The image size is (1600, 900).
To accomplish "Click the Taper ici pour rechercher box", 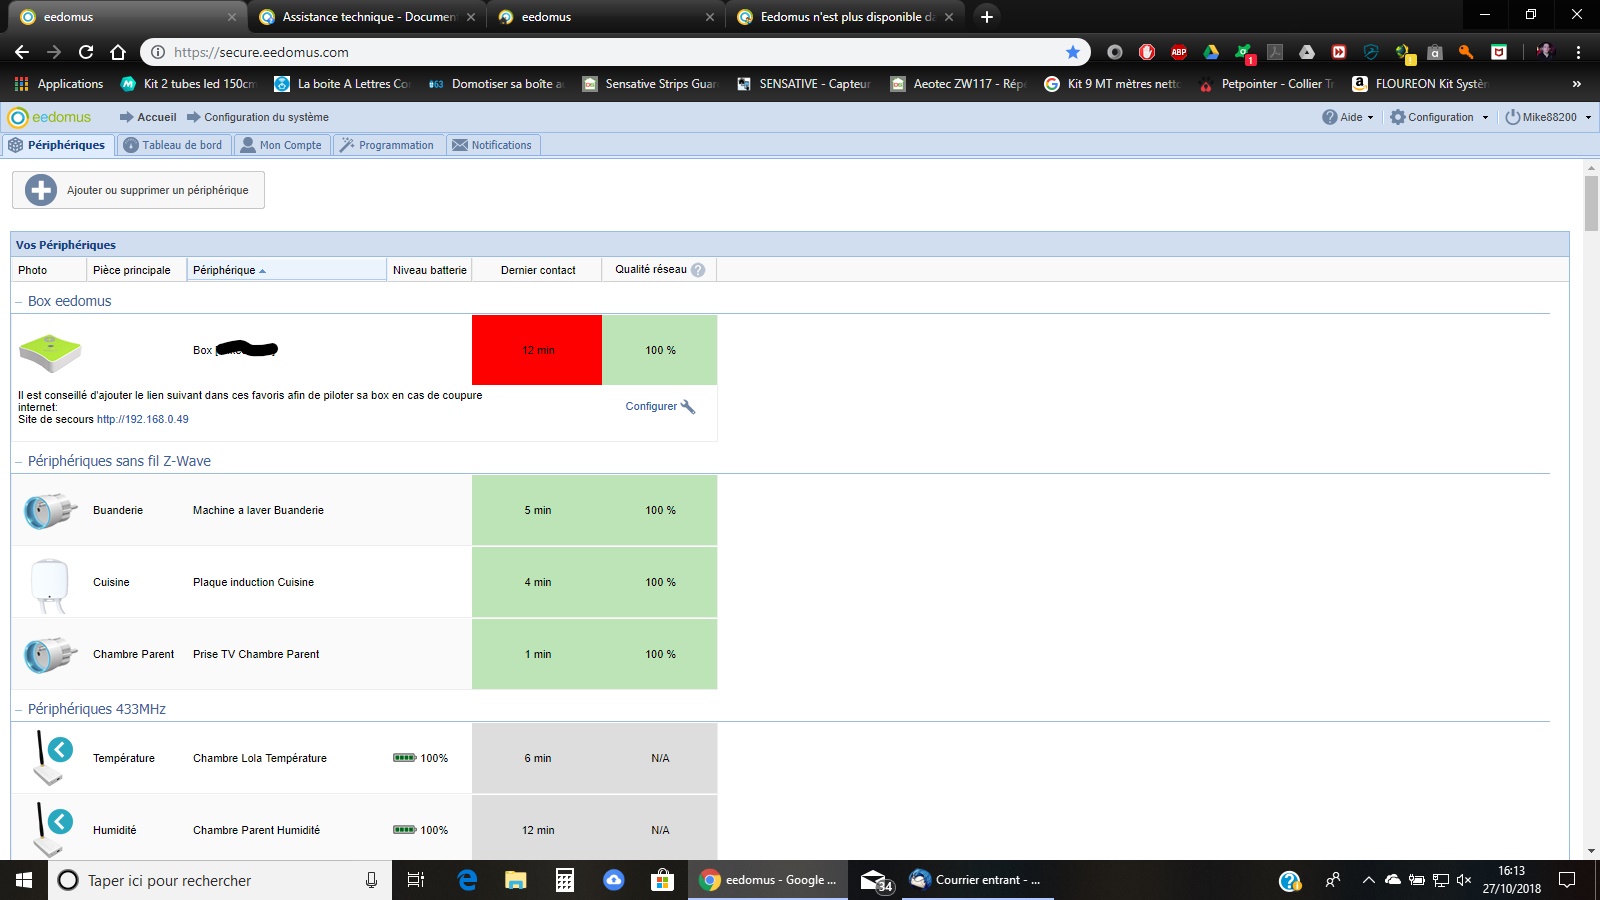I will pos(219,880).
